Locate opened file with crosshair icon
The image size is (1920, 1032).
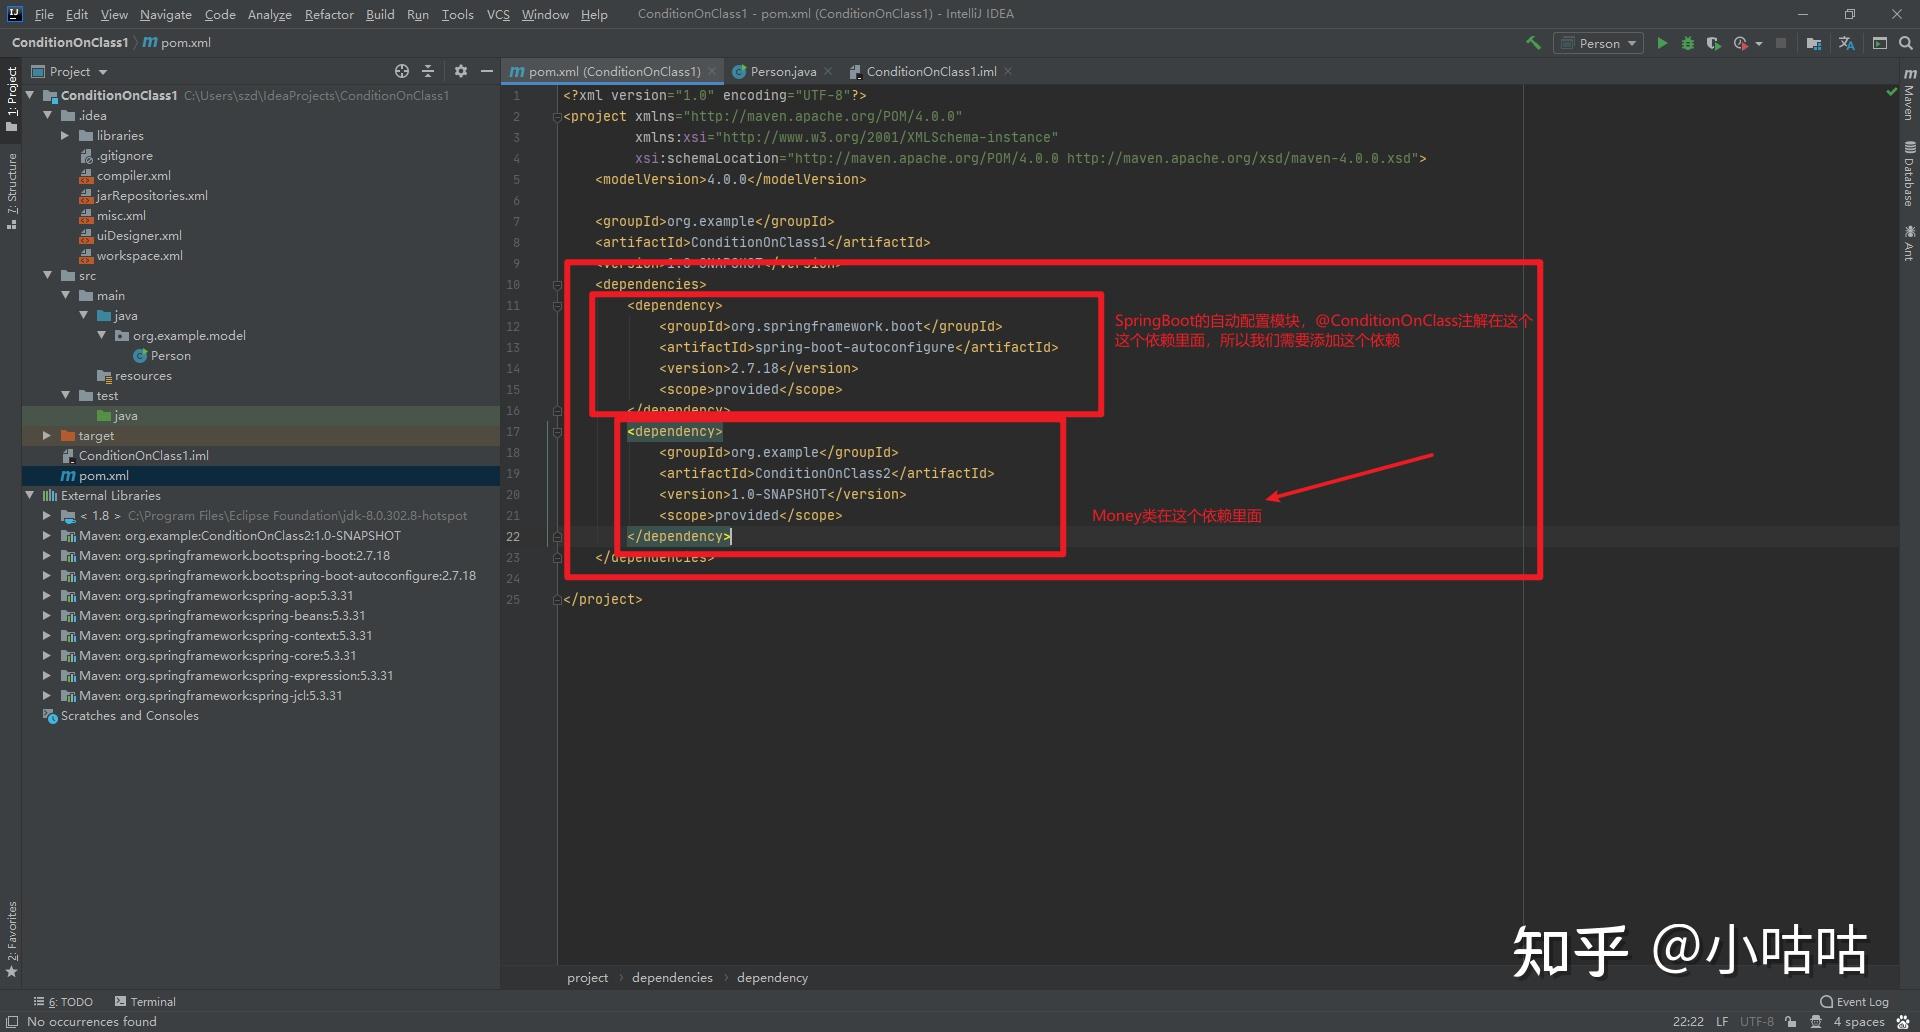click(402, 71)
